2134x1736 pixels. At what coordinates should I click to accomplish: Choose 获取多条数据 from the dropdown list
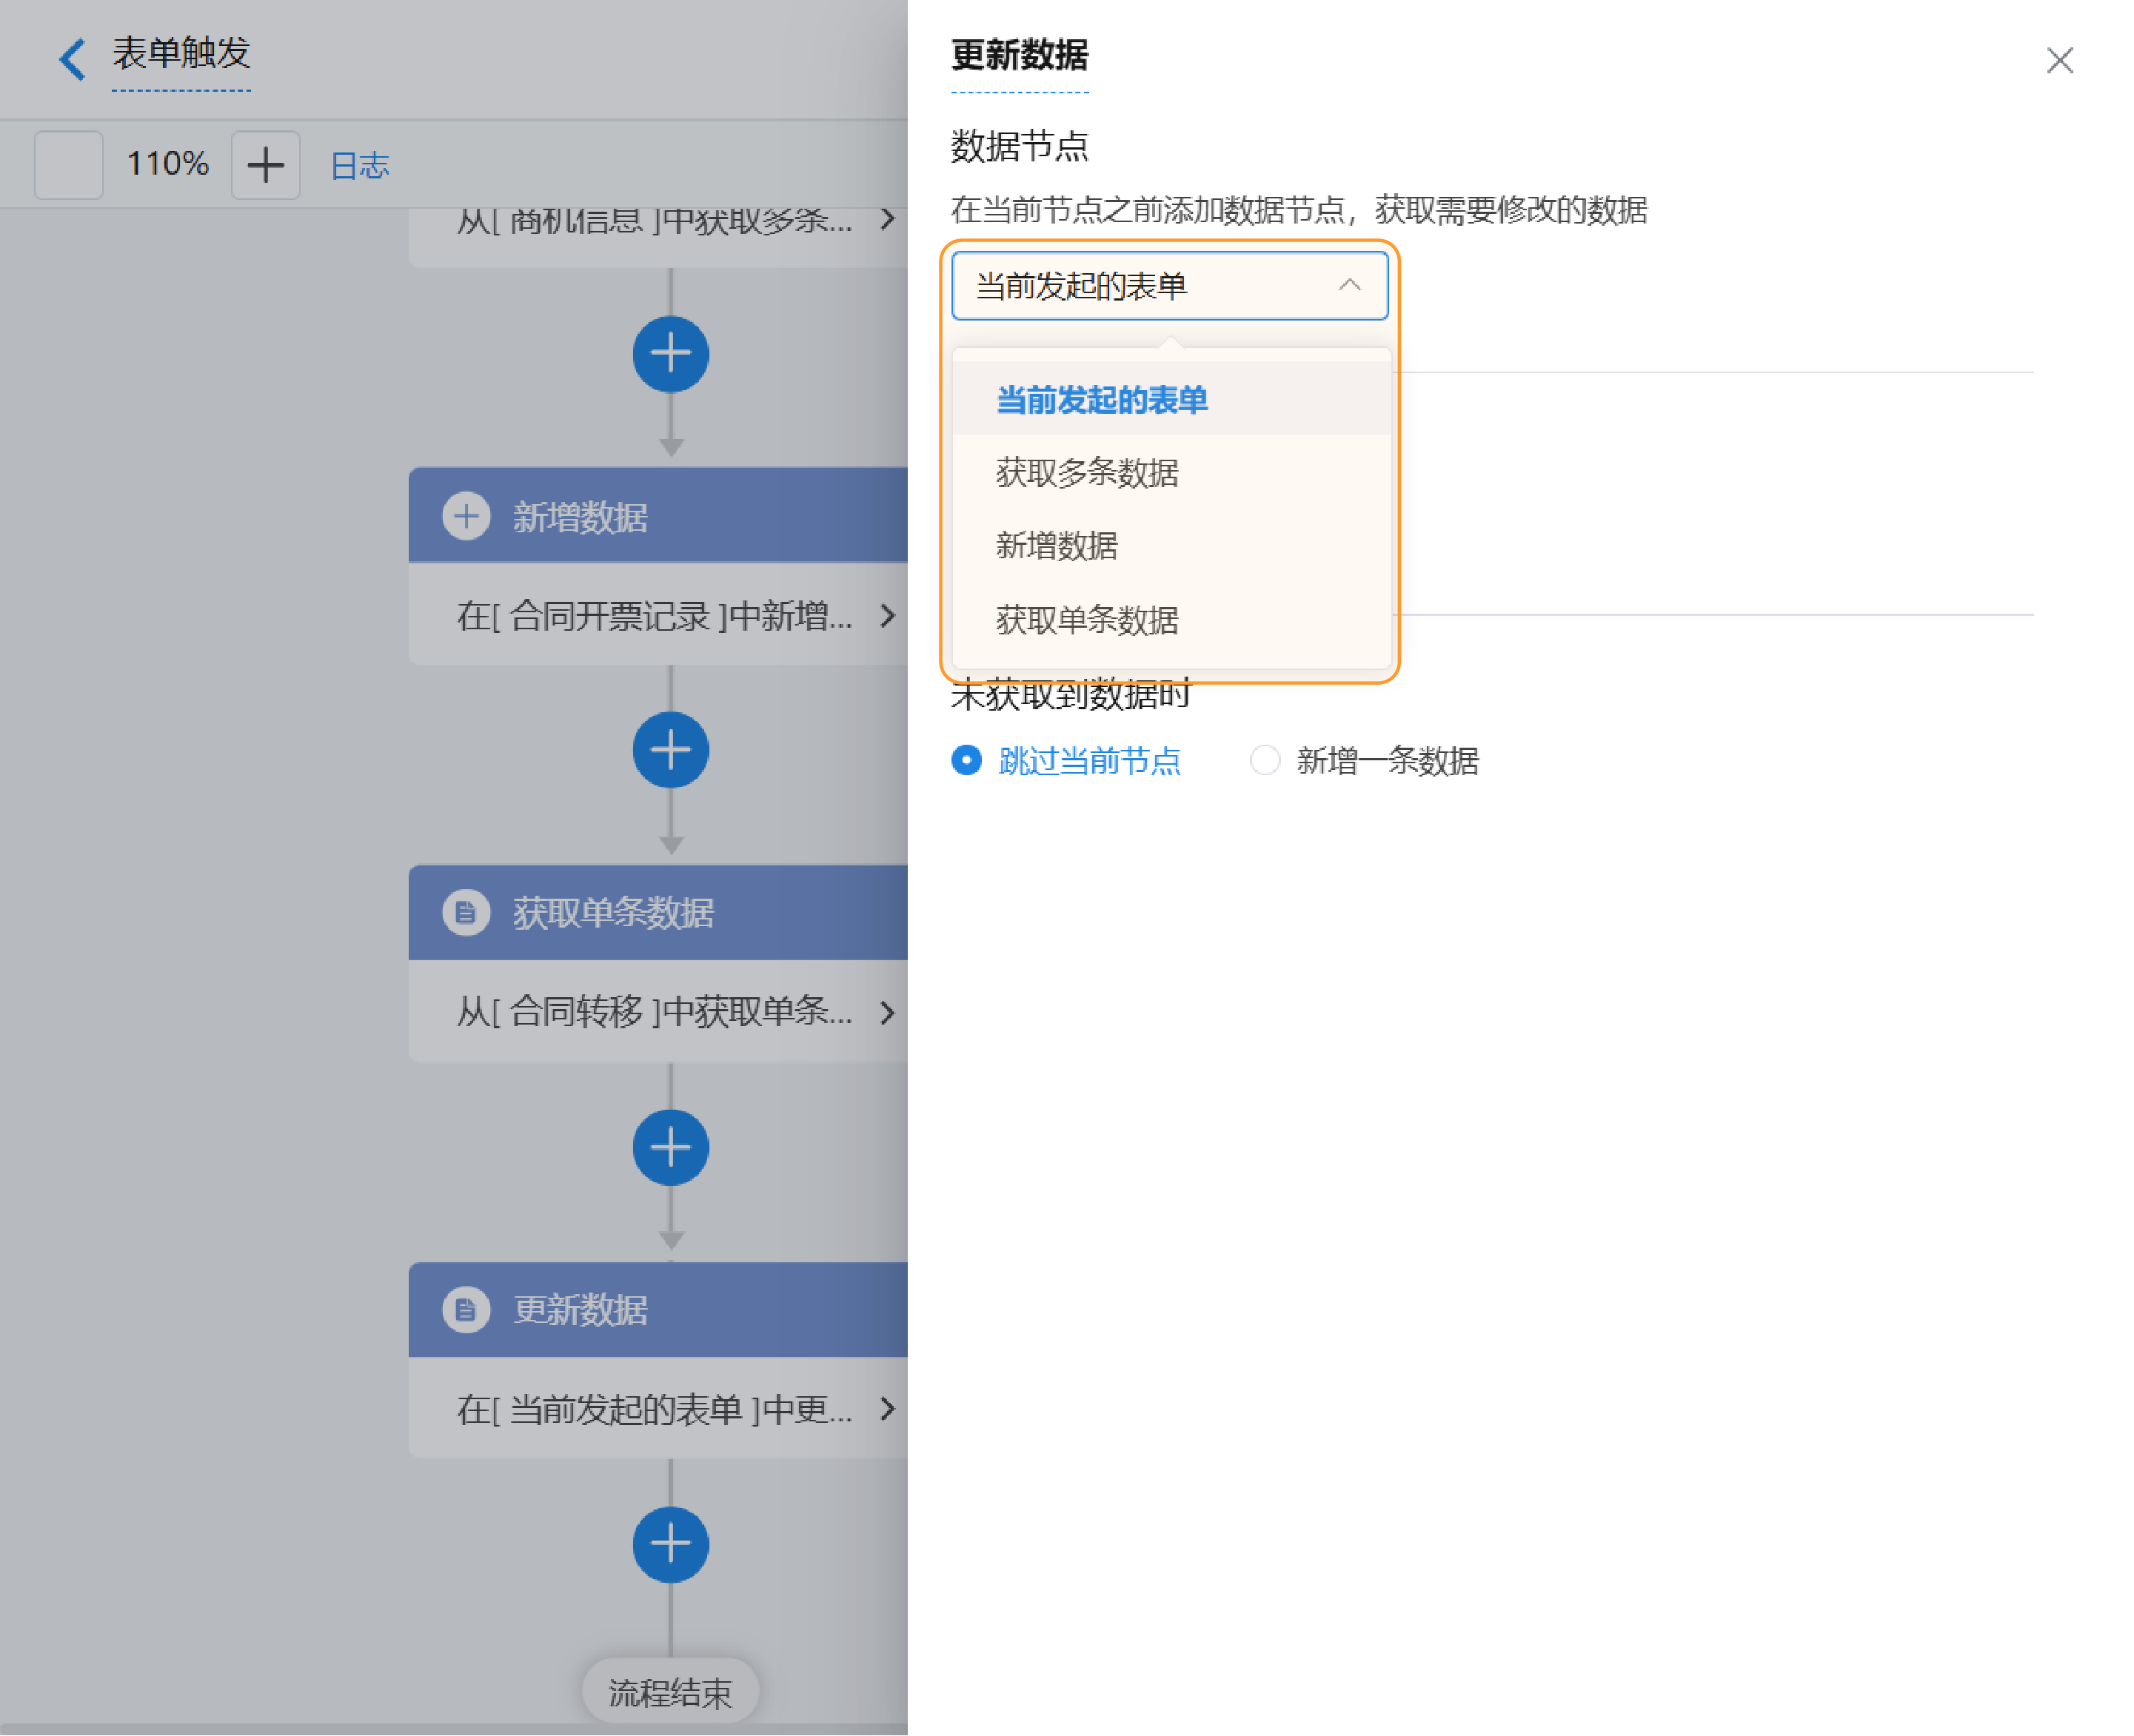point(1087,472)
